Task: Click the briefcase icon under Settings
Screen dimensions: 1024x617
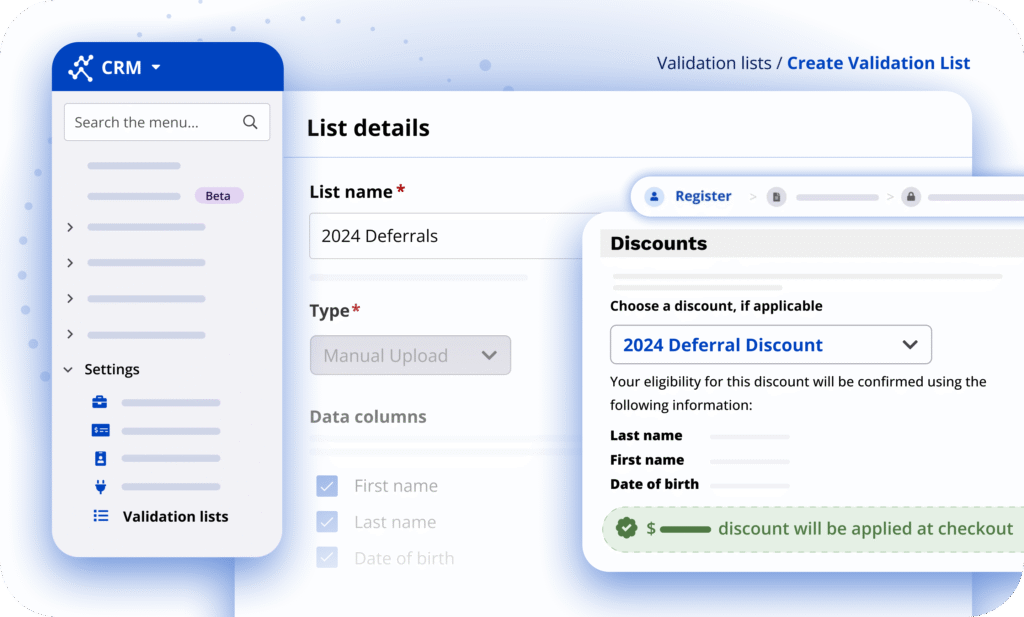Action: pos(100,402)
